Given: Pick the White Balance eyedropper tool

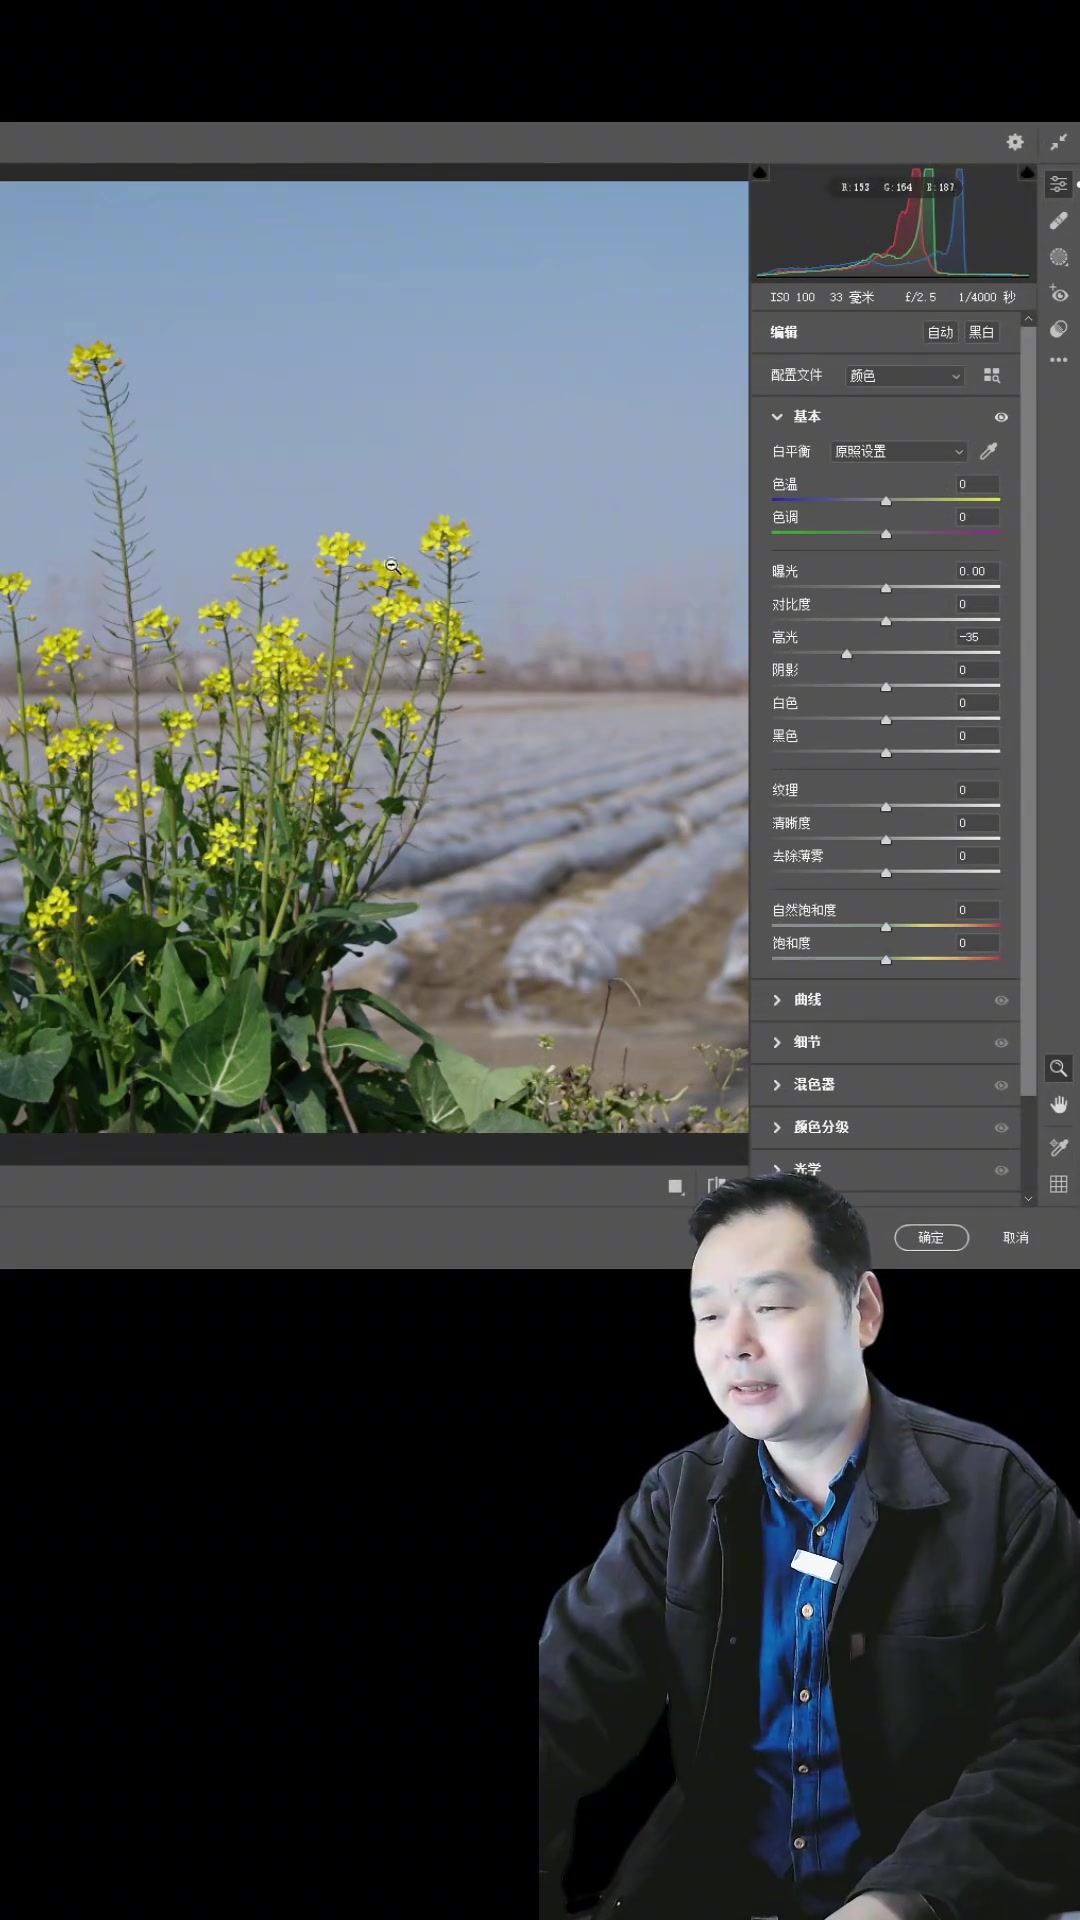Looking at the screenshot, I should [x=988, y=451].
